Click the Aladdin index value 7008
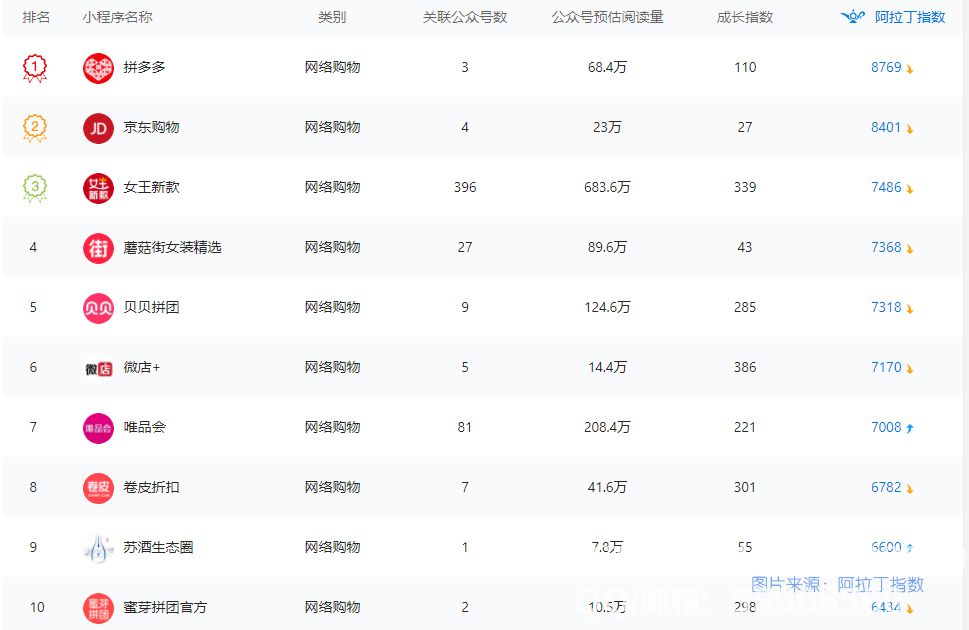Screen dimensions: 969x630 (886, 427)
